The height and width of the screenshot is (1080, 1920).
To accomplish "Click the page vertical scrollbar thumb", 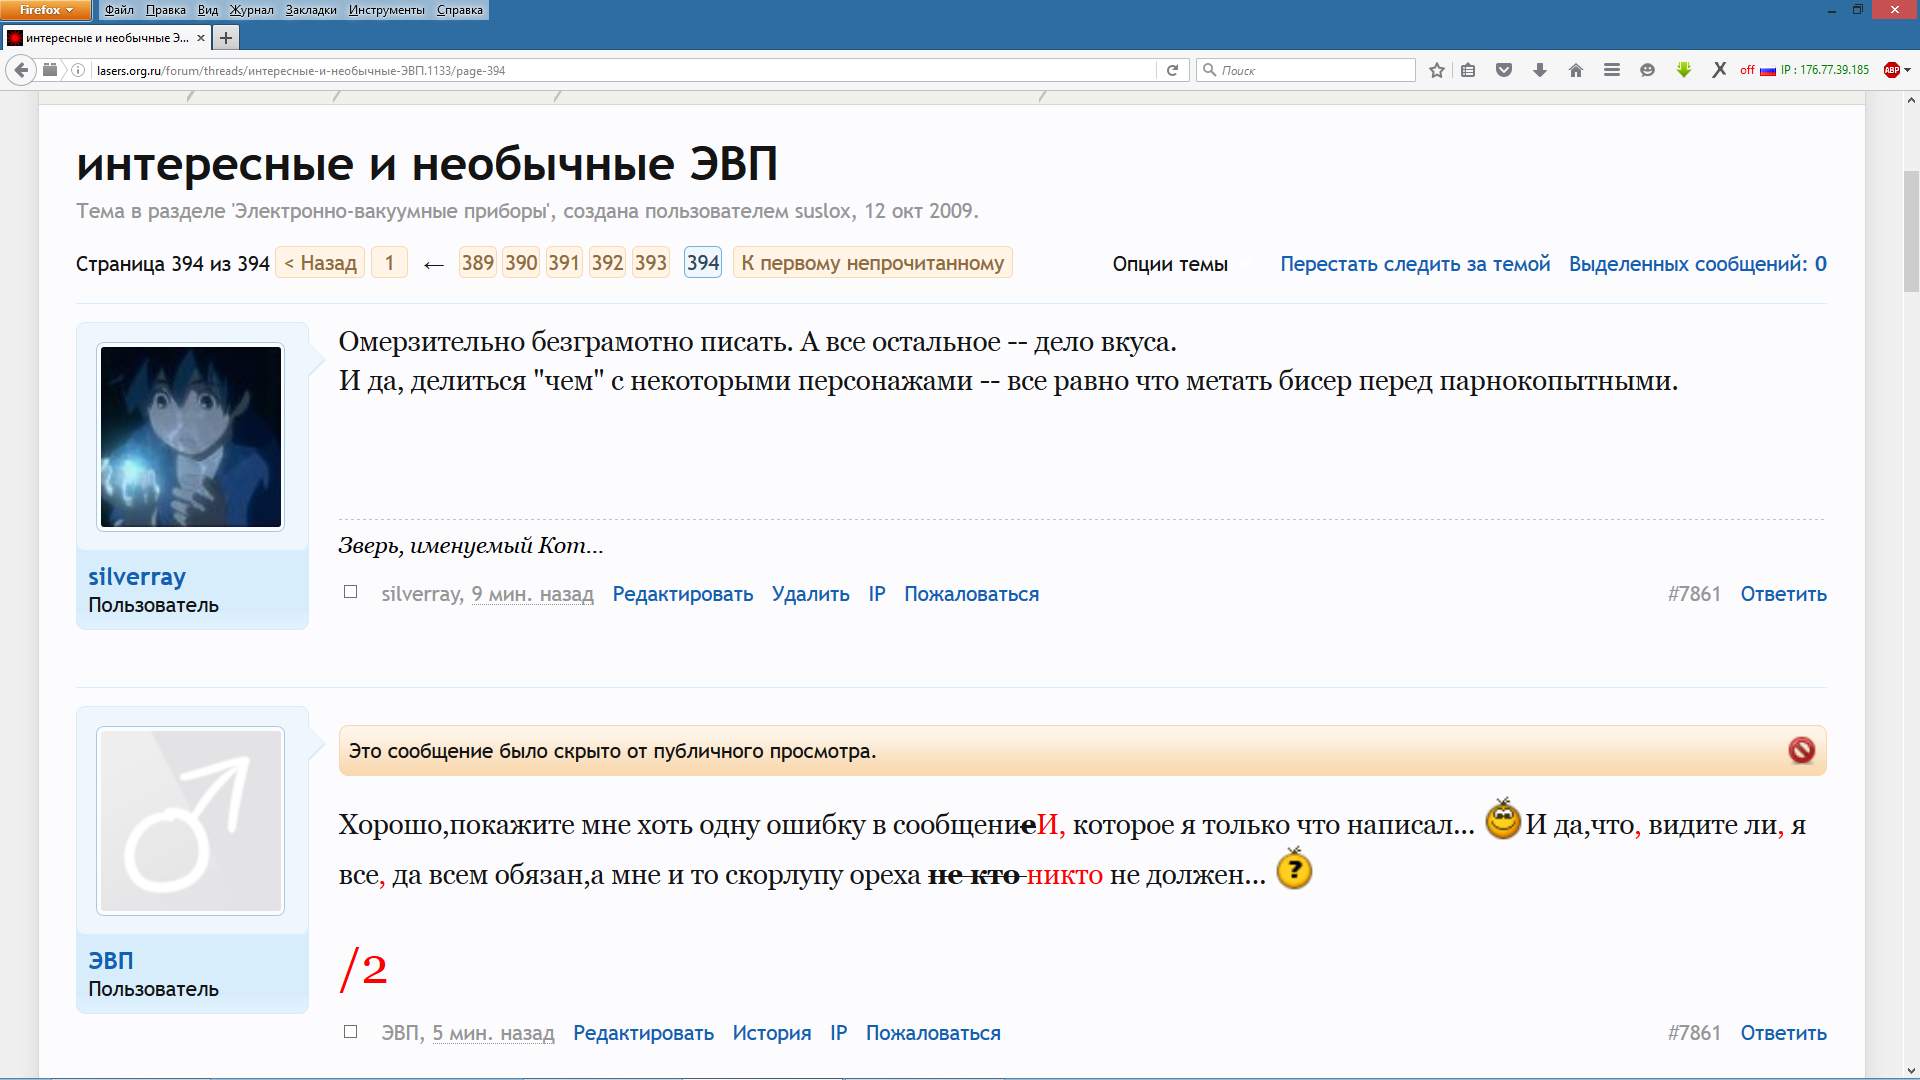I will [x=1911, y=230].
